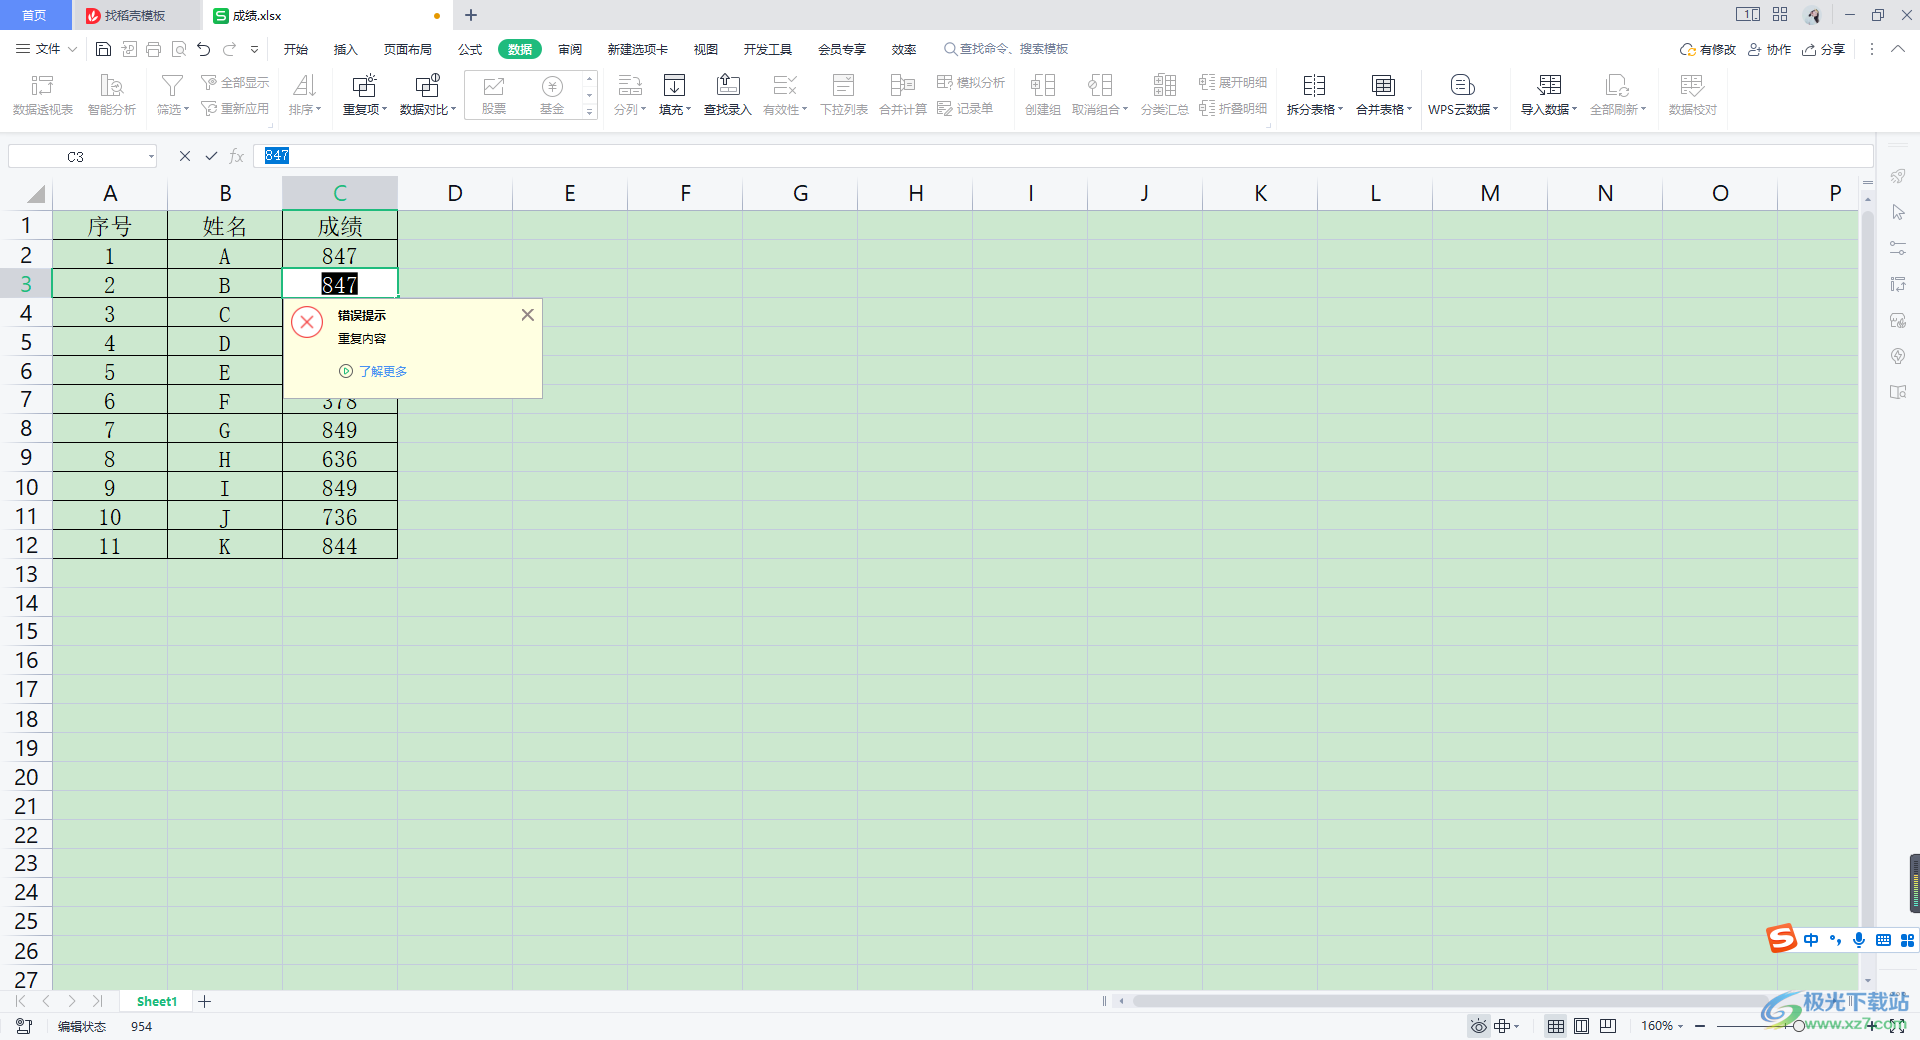1920x1040 pixels.
Task: Open the 文件 file menu
Action: pyautogui.click(x=47, y=49)
